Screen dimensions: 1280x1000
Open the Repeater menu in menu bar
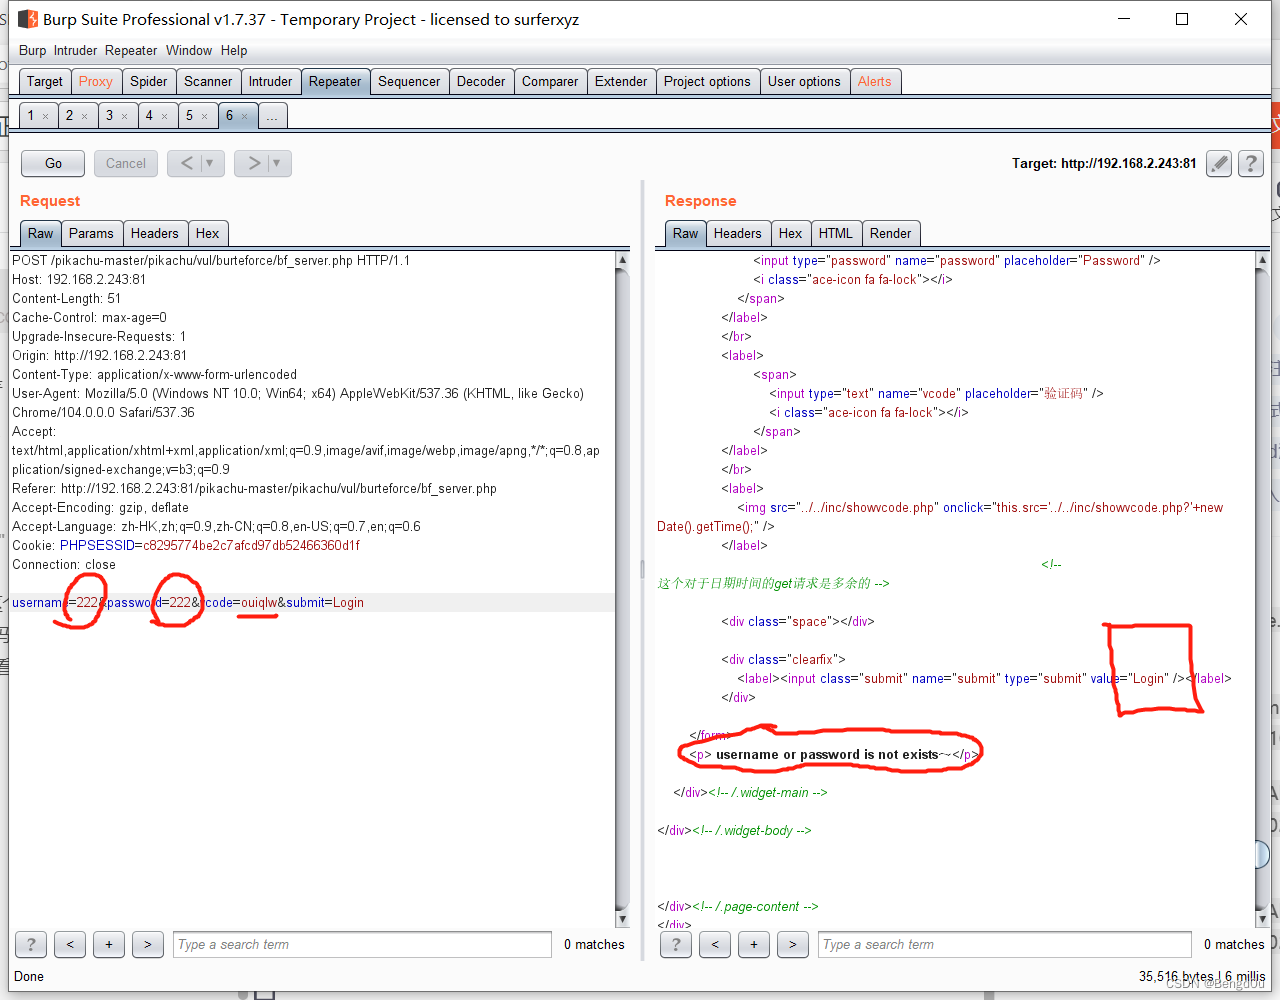131,50
